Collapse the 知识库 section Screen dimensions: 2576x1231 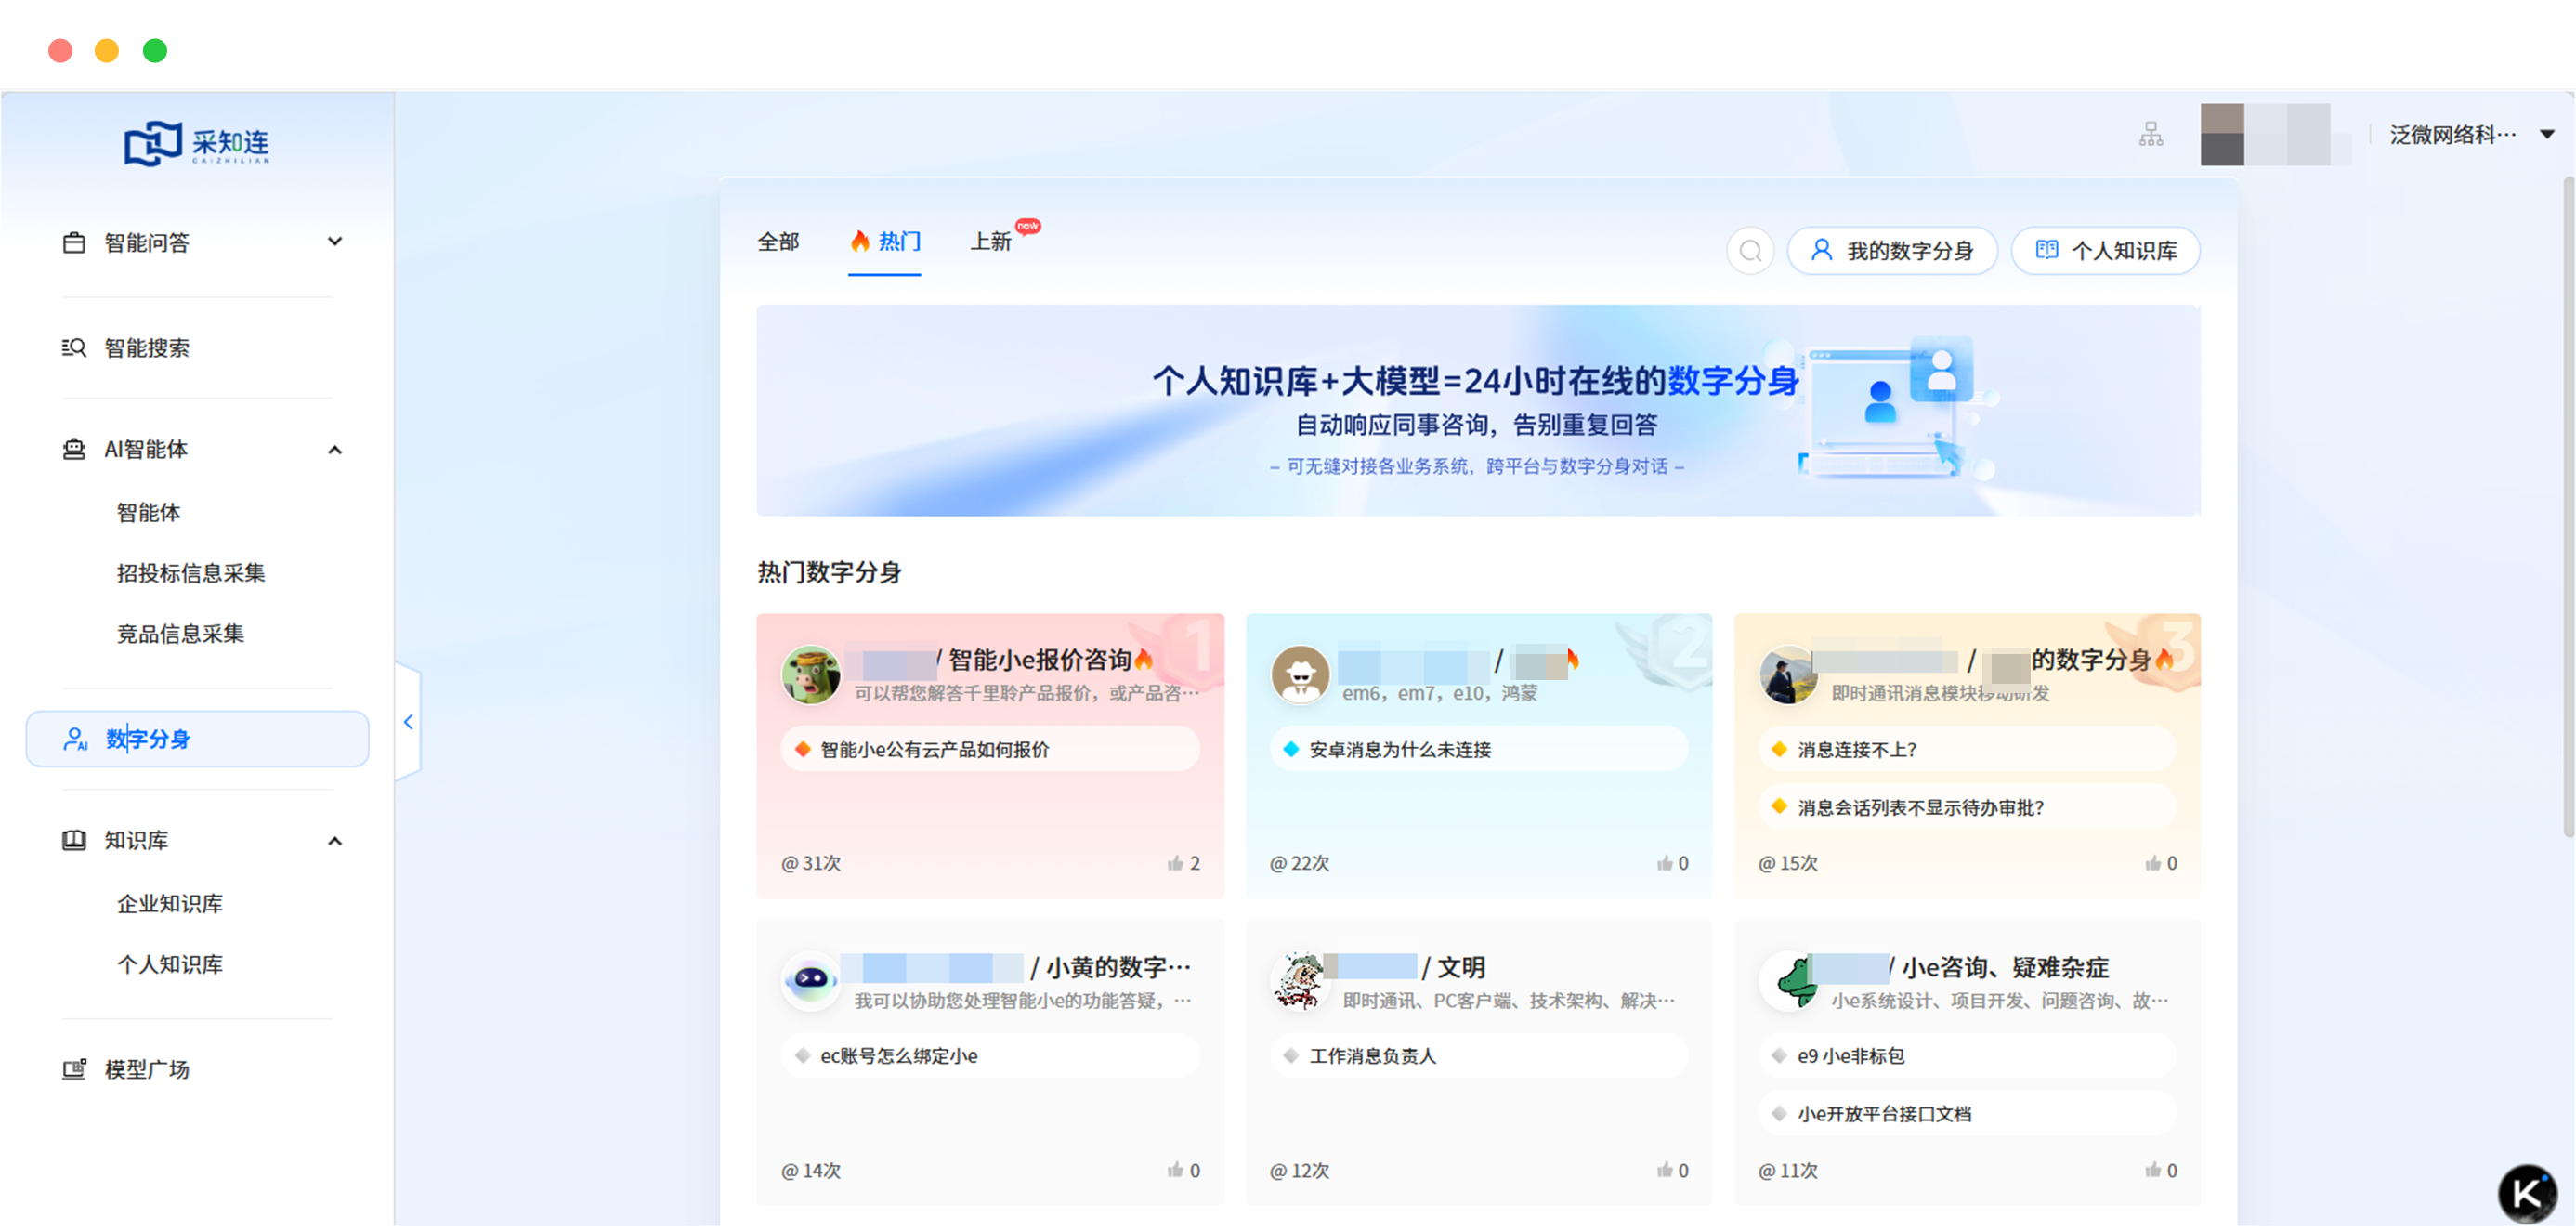coord(336,840)
